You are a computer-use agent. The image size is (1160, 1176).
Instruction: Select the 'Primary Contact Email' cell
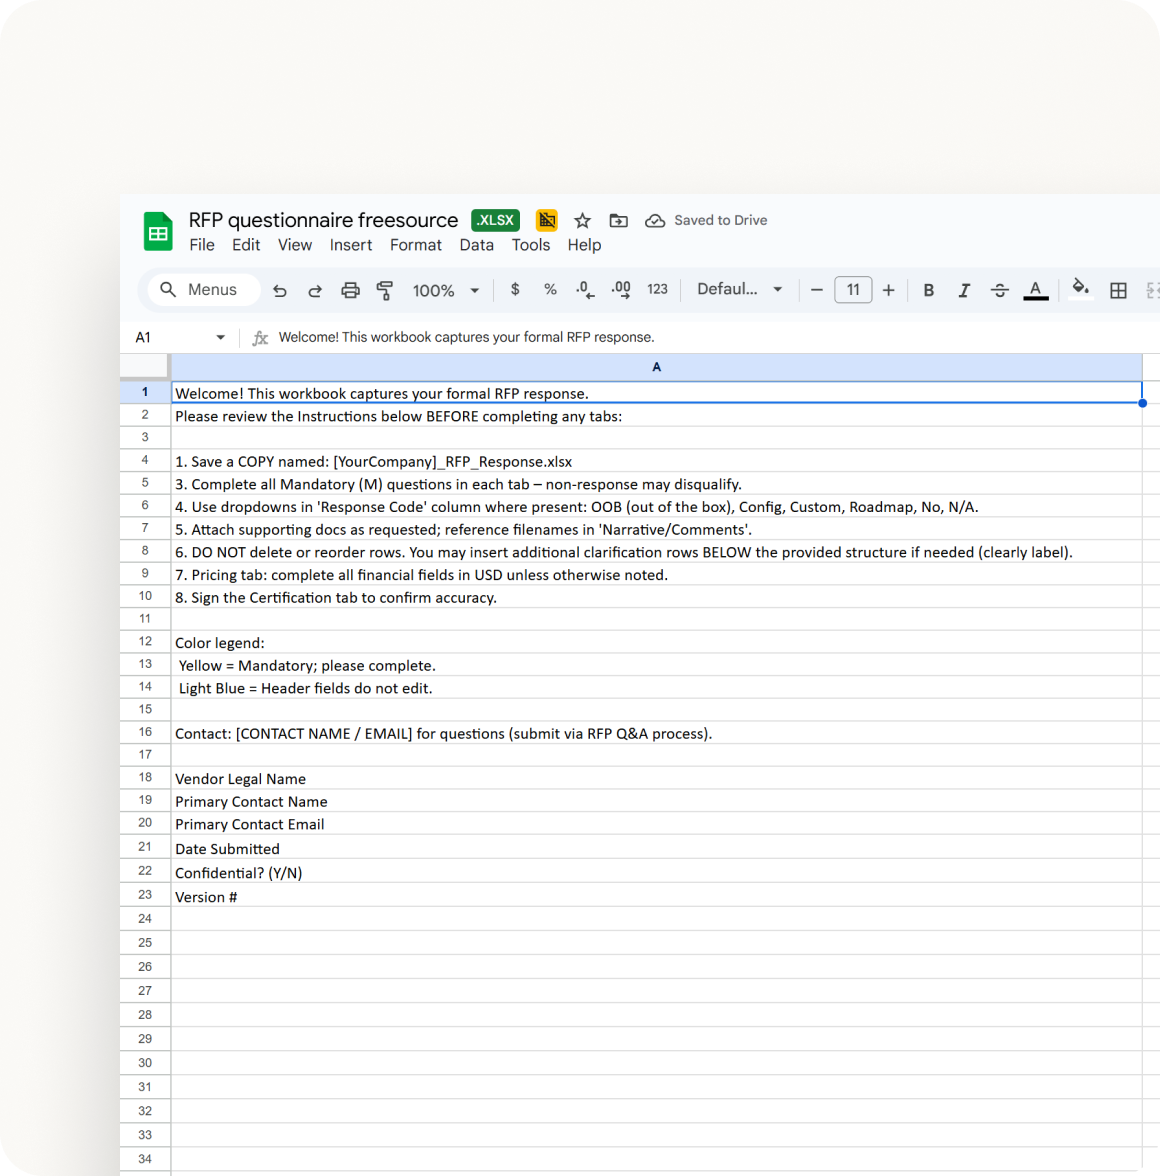[x=656, y=824]
